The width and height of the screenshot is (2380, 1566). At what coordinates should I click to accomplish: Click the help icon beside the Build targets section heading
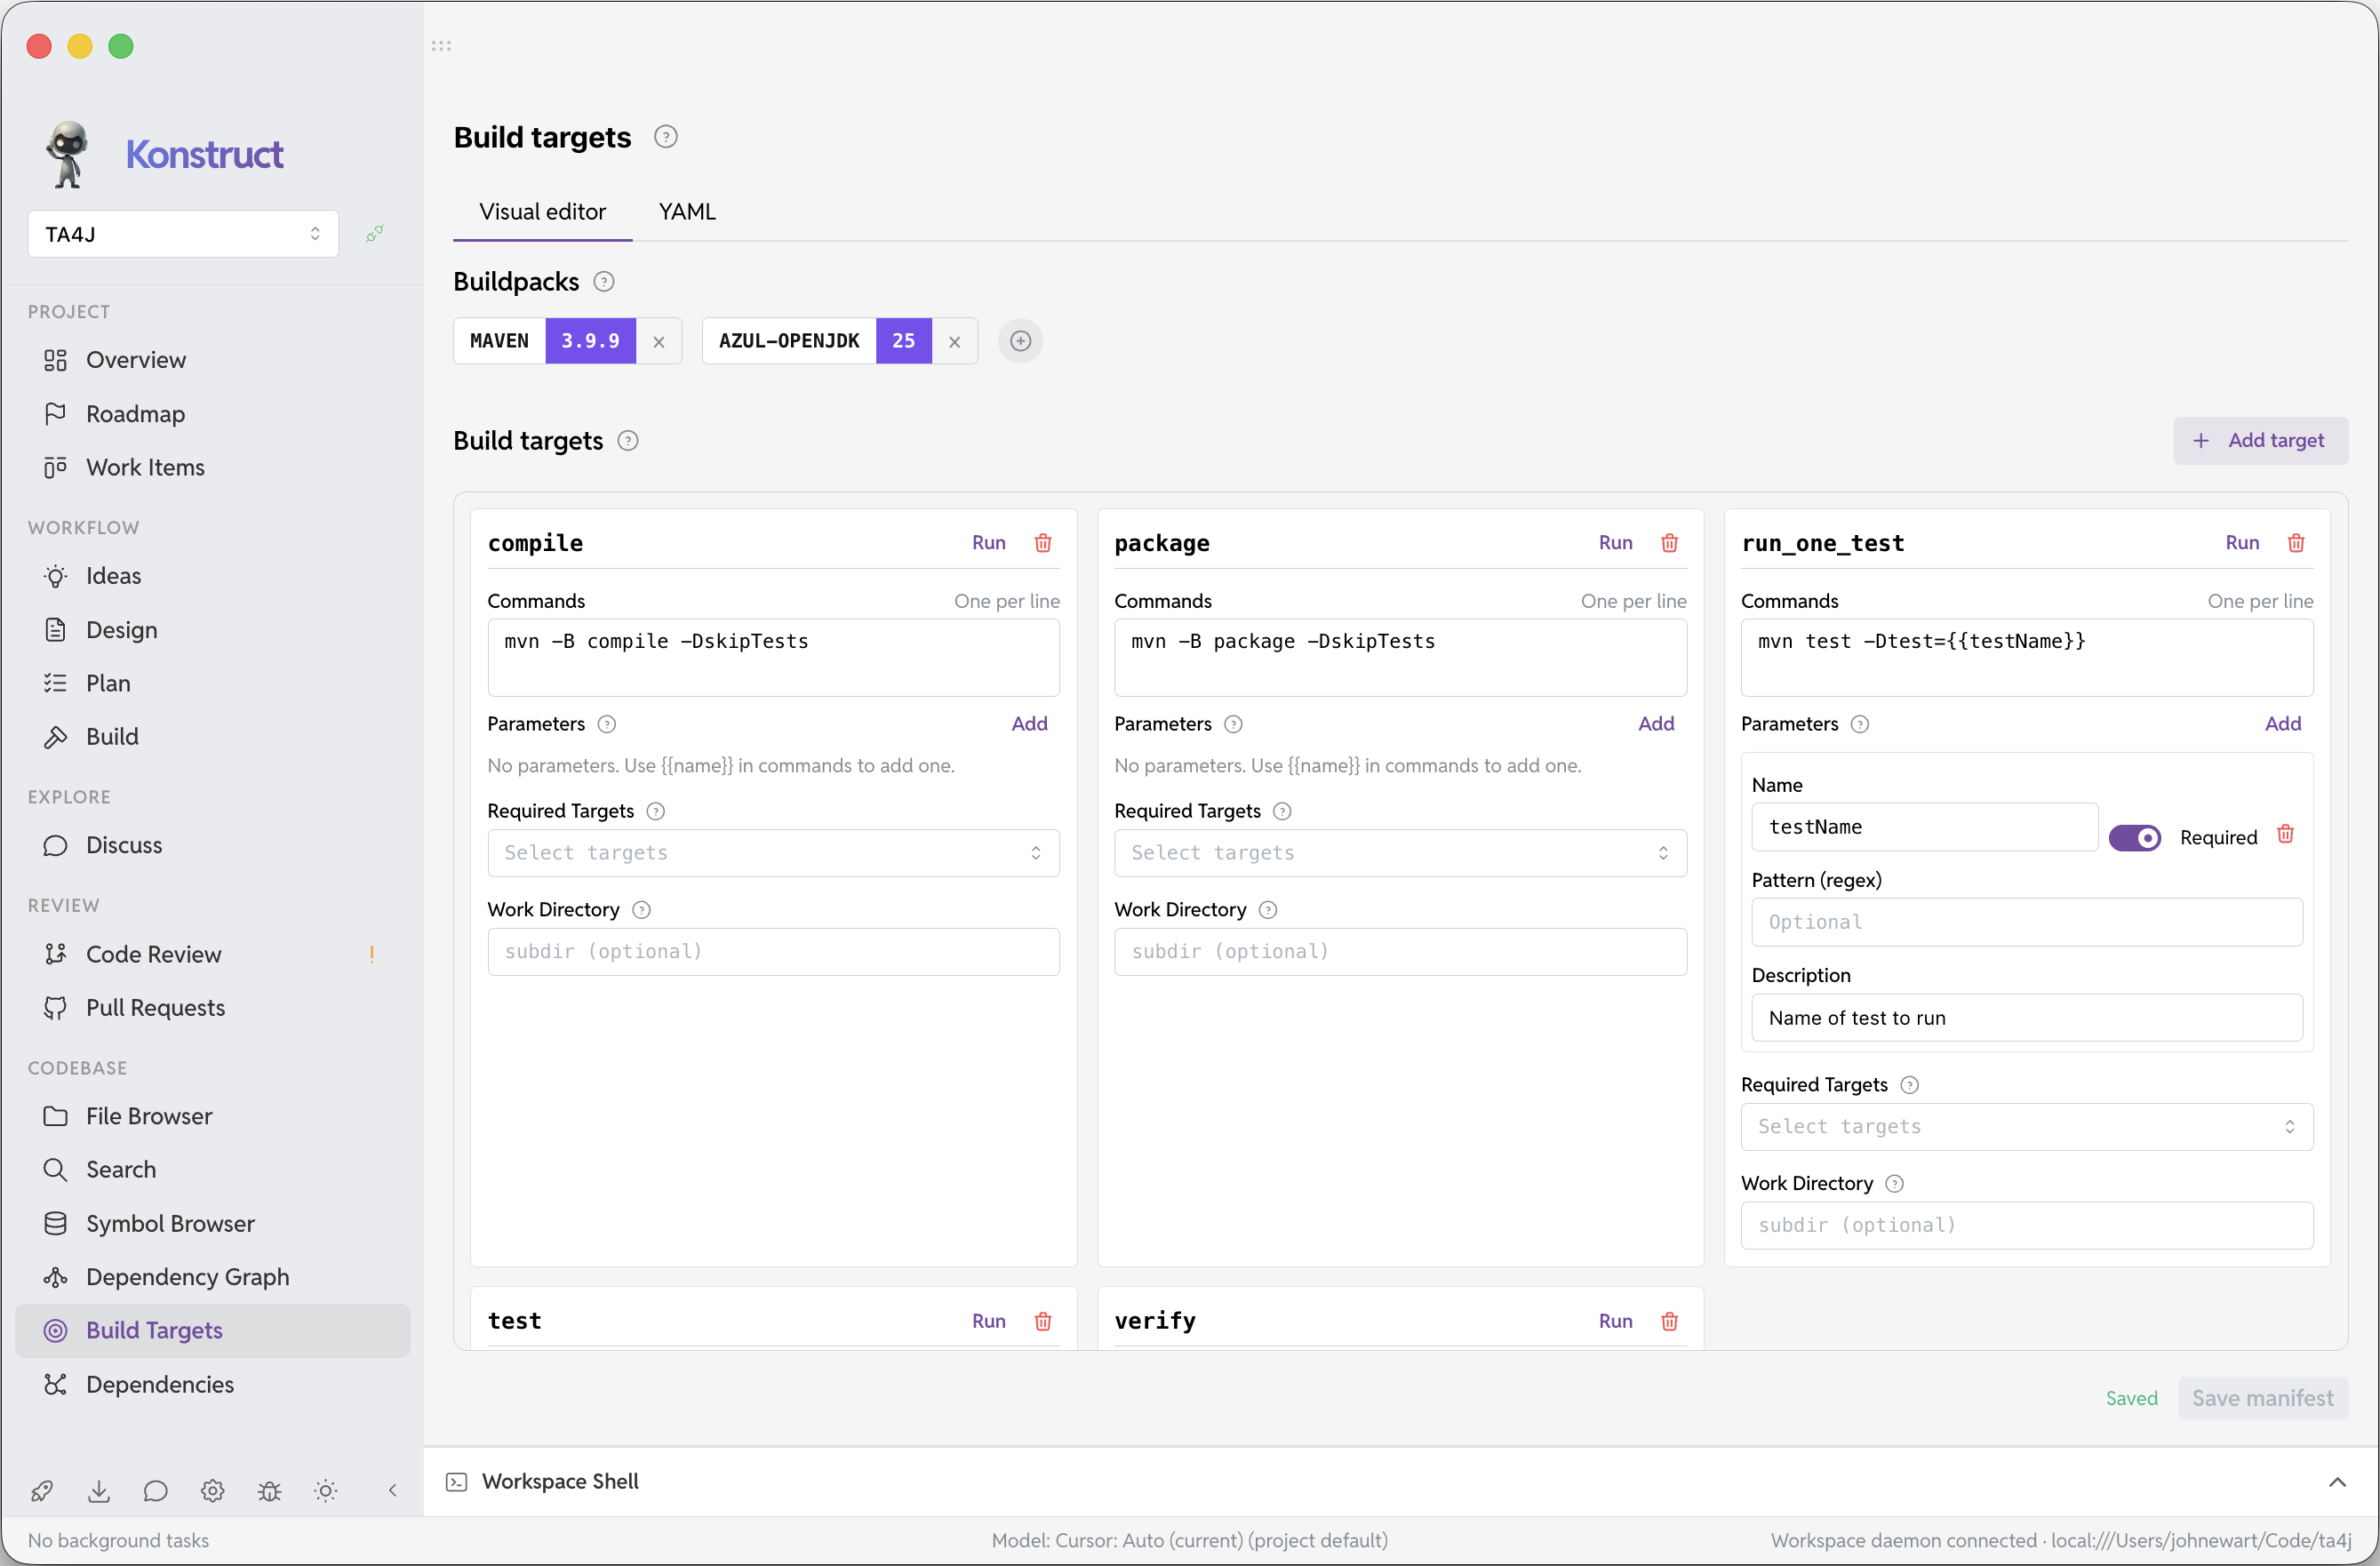[627, 441]
